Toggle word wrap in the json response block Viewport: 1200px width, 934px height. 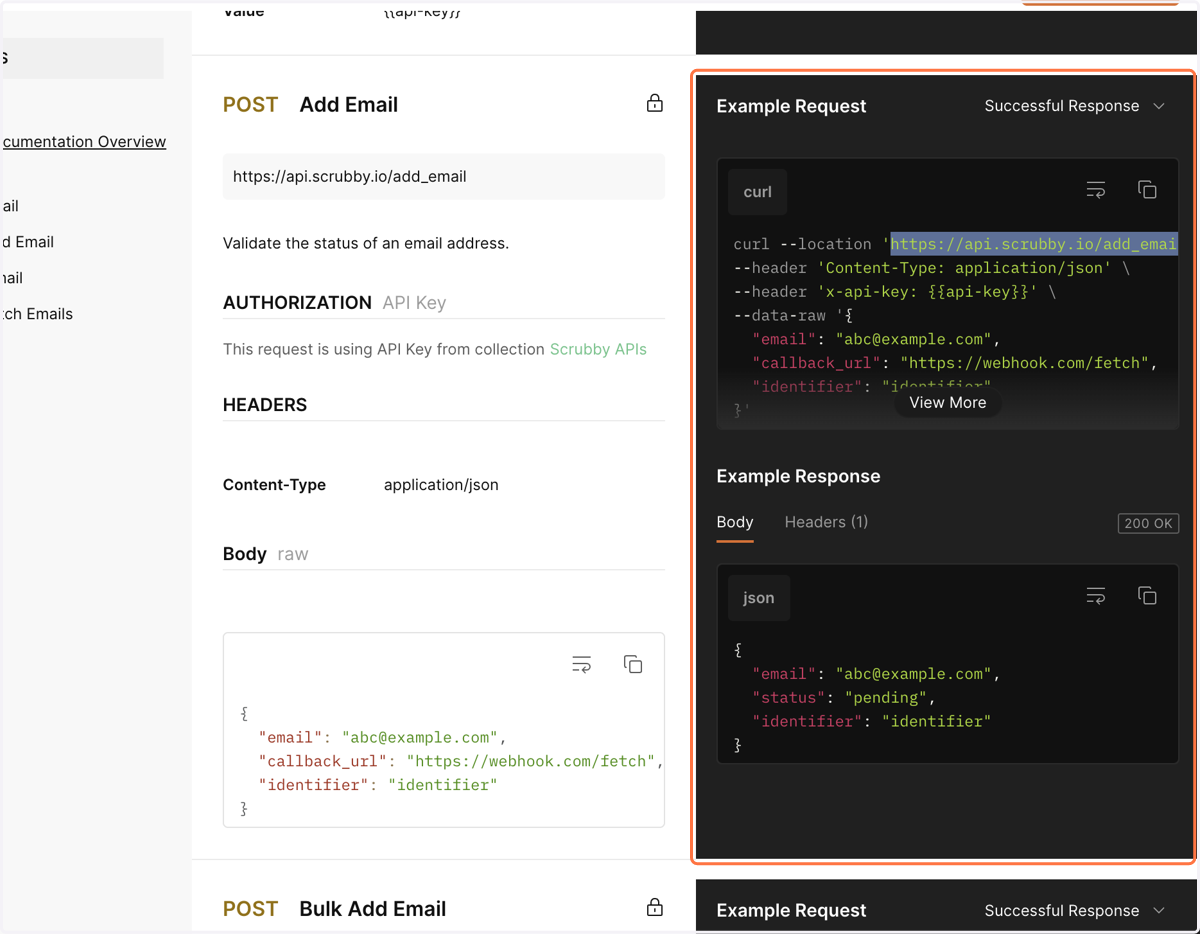point(1096,596)
